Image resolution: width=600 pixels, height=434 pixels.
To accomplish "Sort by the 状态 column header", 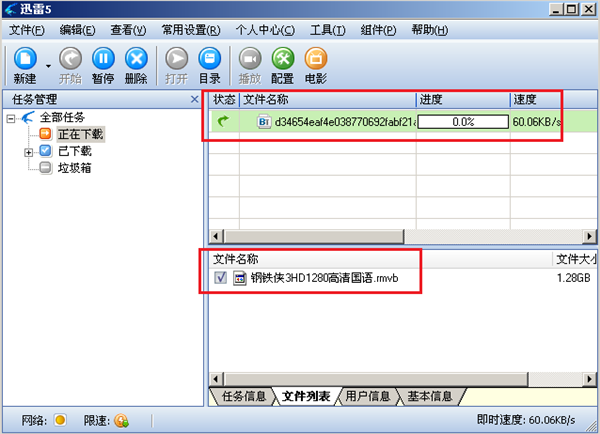I will point(224,100).
